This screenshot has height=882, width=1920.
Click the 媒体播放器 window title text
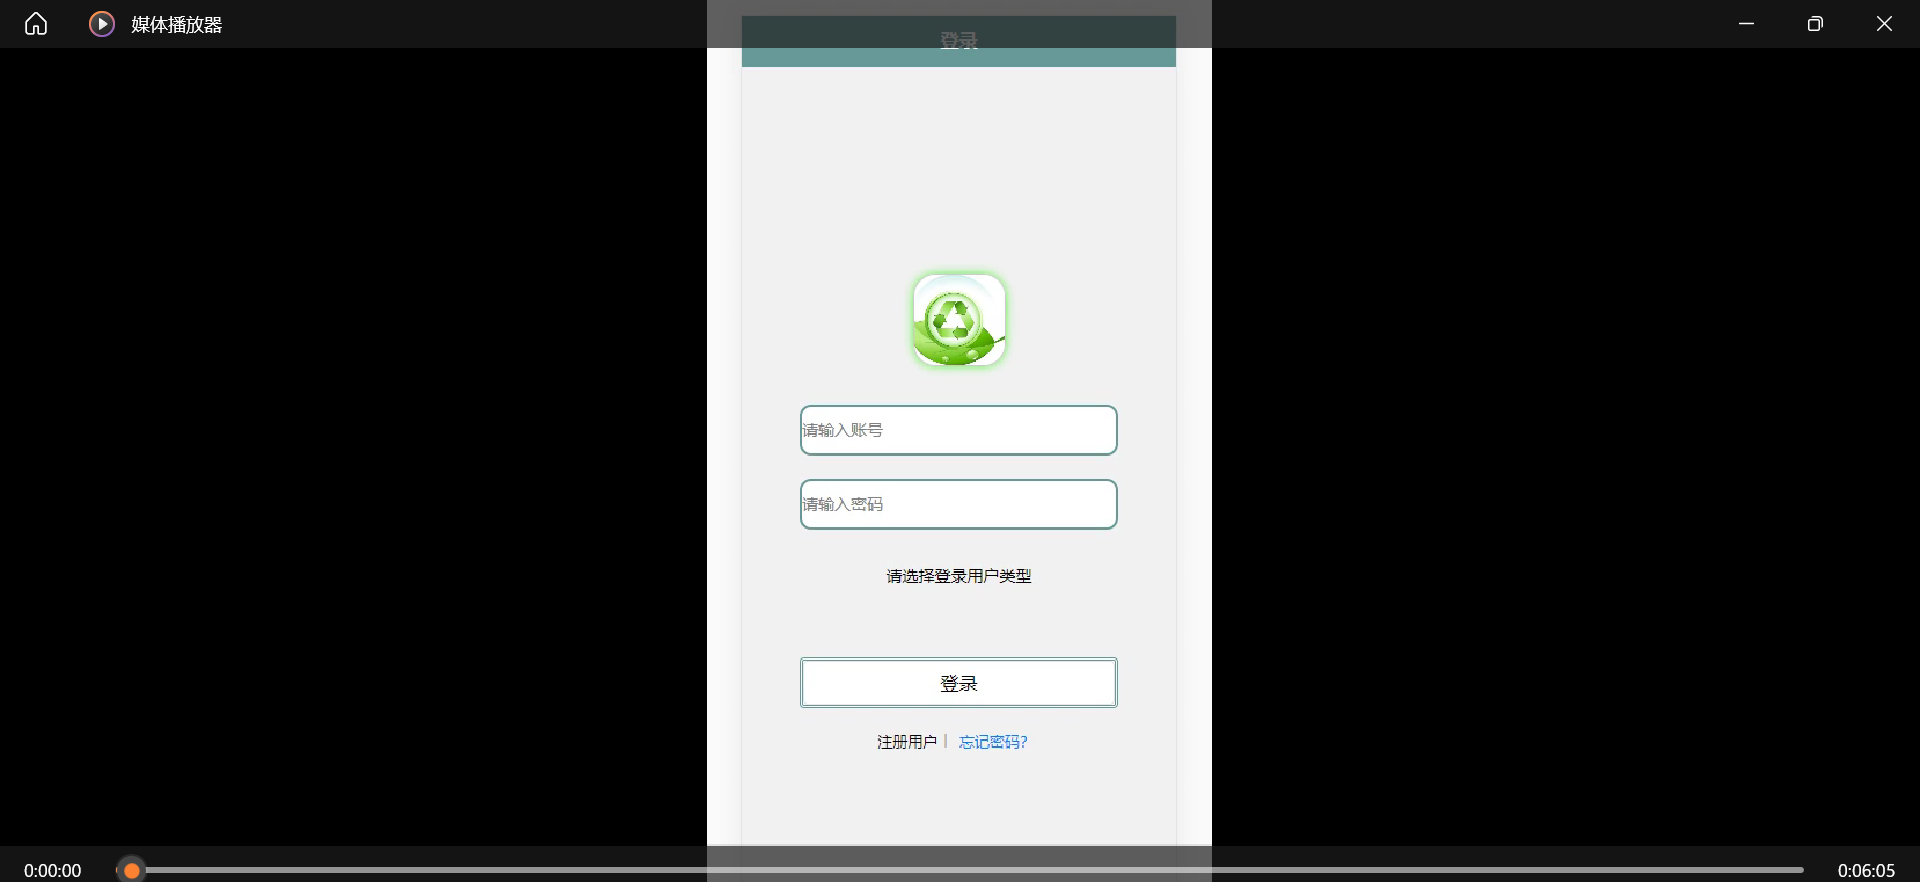click(177, 25)
